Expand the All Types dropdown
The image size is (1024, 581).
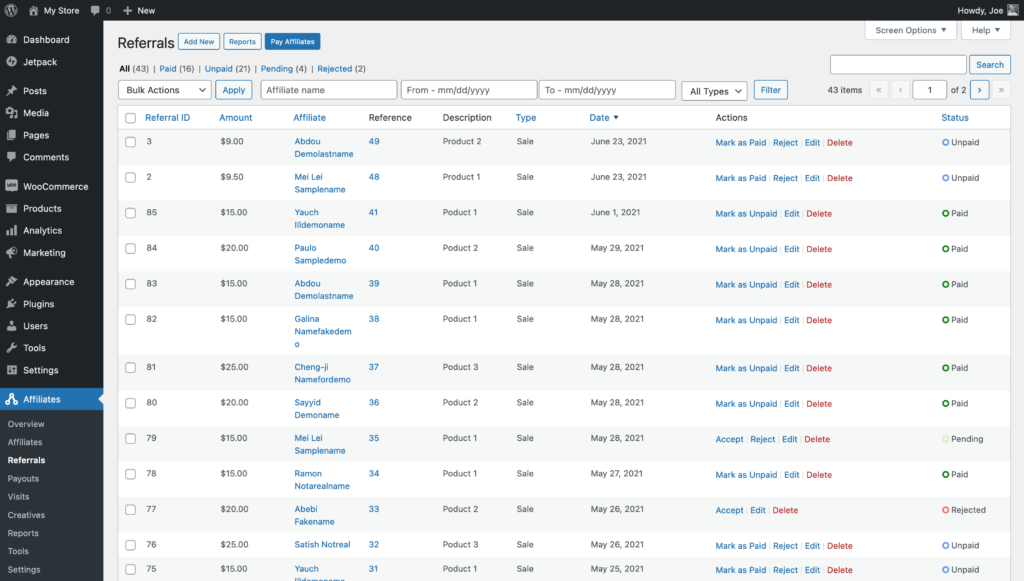point(714,91)
